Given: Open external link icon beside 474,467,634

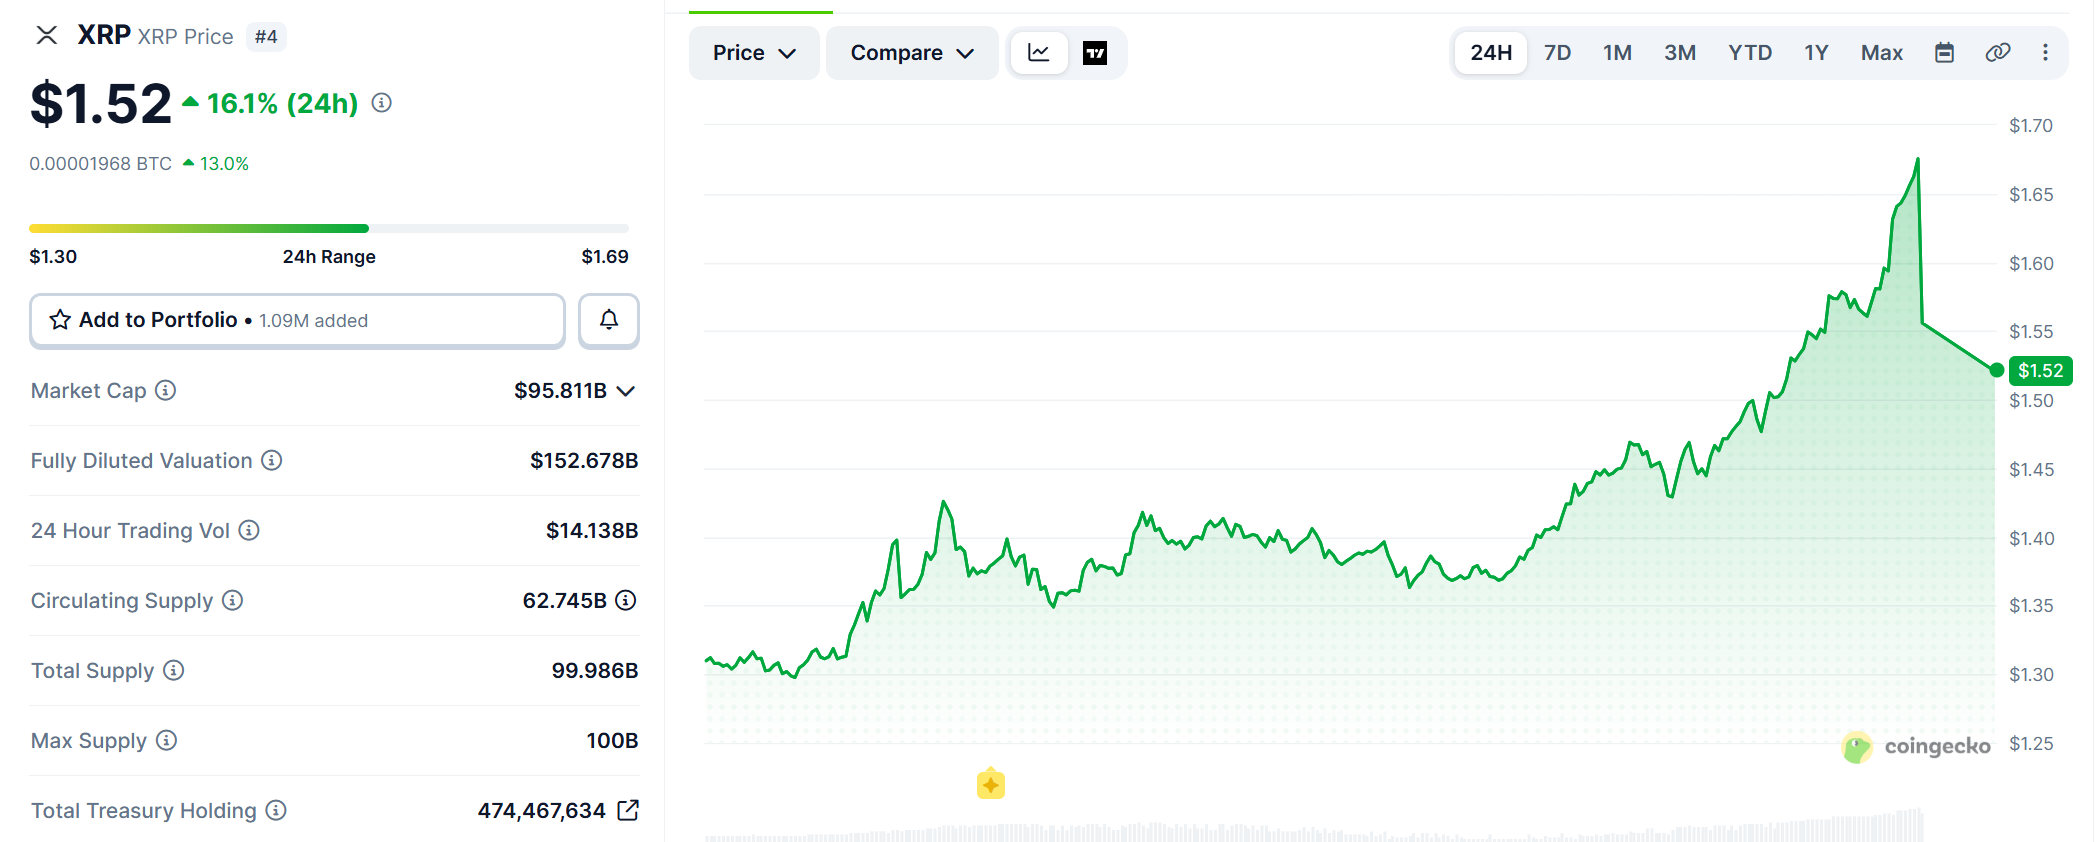Looking at the screenshot, I should point(628,810).
